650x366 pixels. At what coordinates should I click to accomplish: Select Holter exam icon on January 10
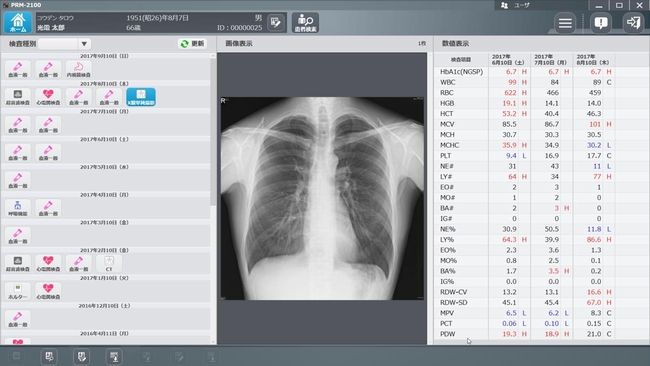click(x=17, y=291)
